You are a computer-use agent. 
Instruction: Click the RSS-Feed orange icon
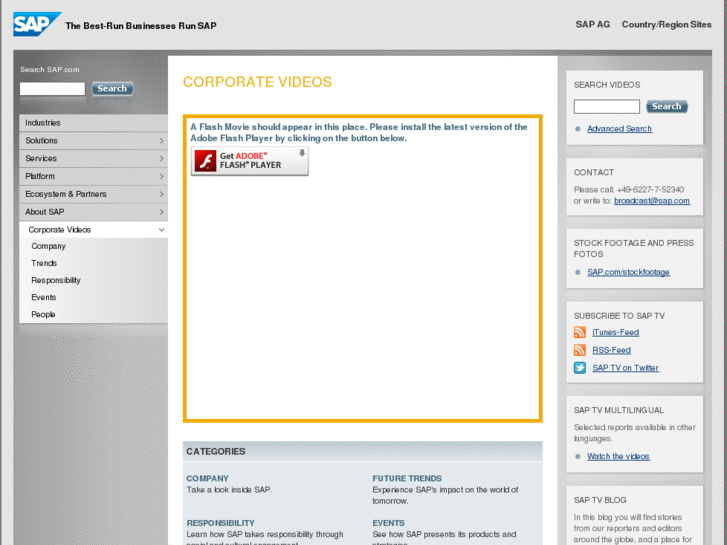[580, 350]
